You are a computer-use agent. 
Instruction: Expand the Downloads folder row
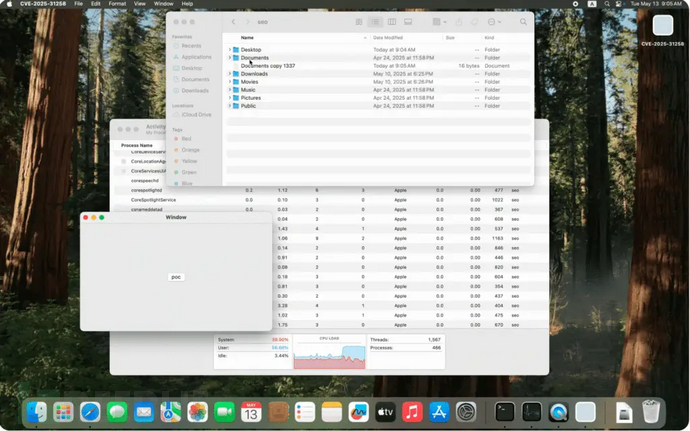tap(230, 74)
